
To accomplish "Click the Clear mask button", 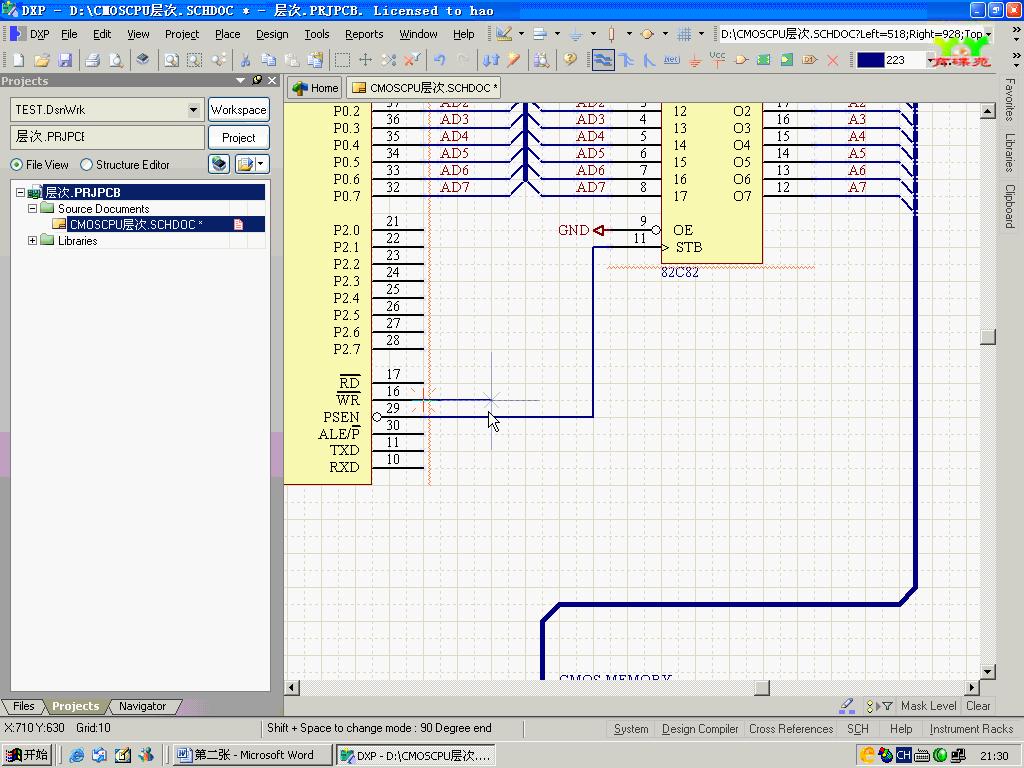I will [x=978, y=706].
